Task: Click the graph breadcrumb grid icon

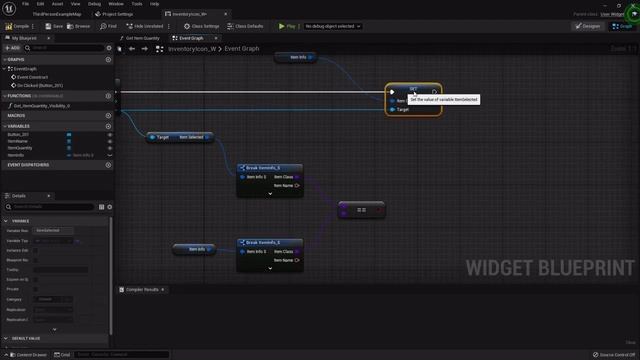Action: (160, 49)
